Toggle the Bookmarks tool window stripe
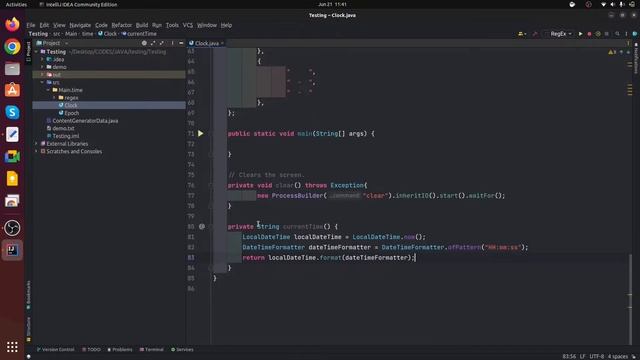Screen dimensions: 640x360 (28, 295)
